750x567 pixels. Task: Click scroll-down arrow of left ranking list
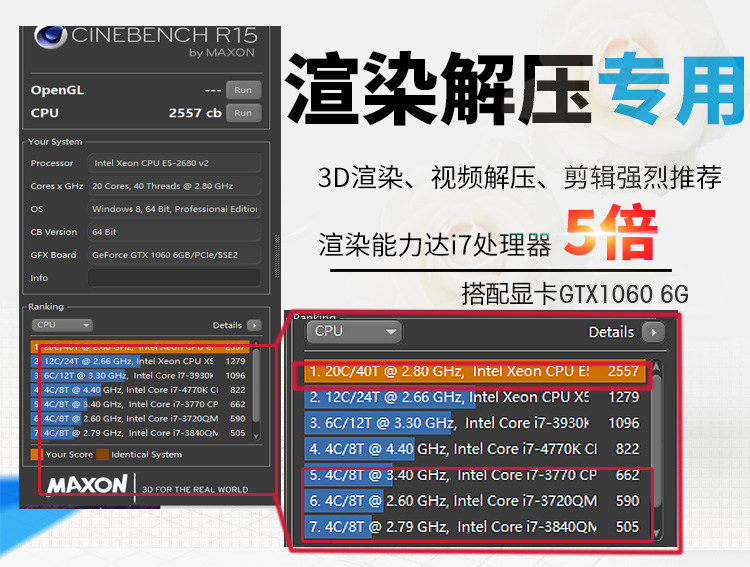pyautogui.click(x=256, y=436)
